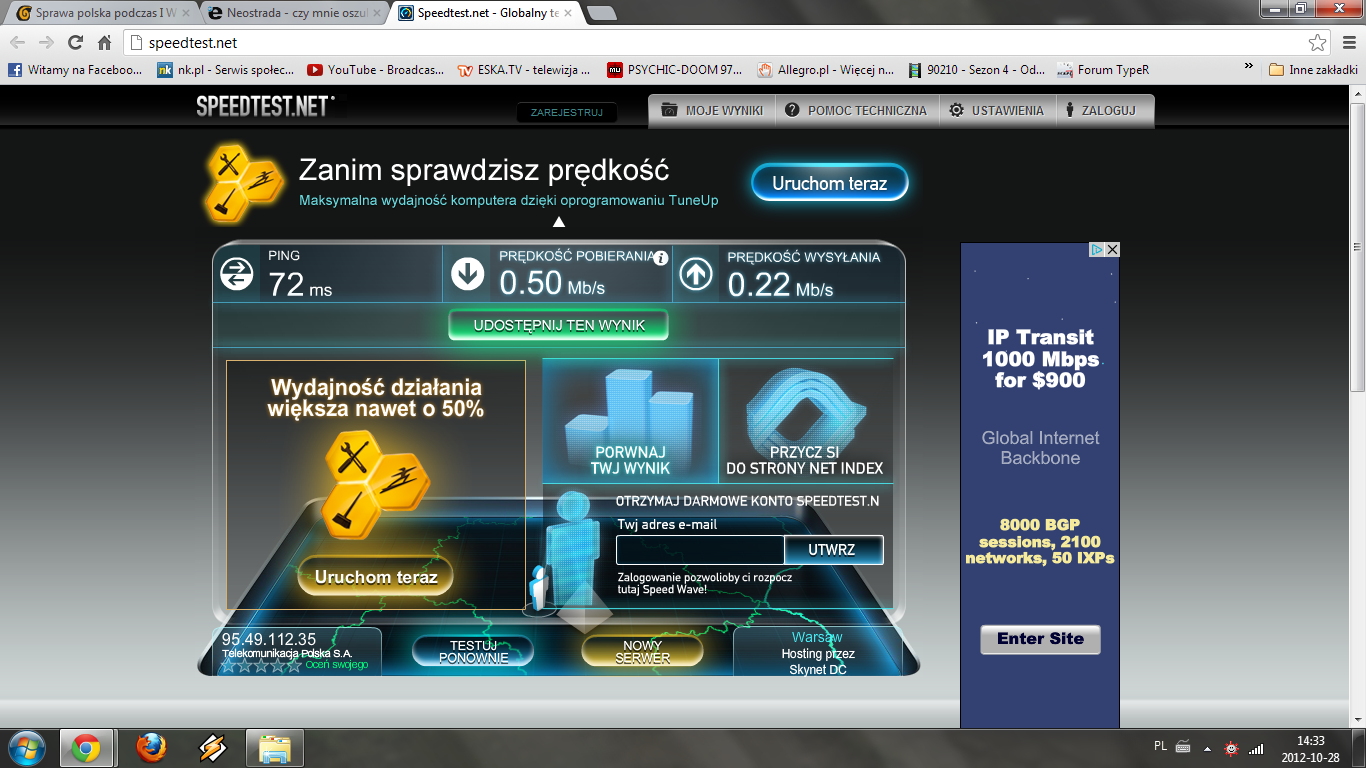Open the PL input language selector
The height and width of the screenshot is (769, 1366).
1160,746
